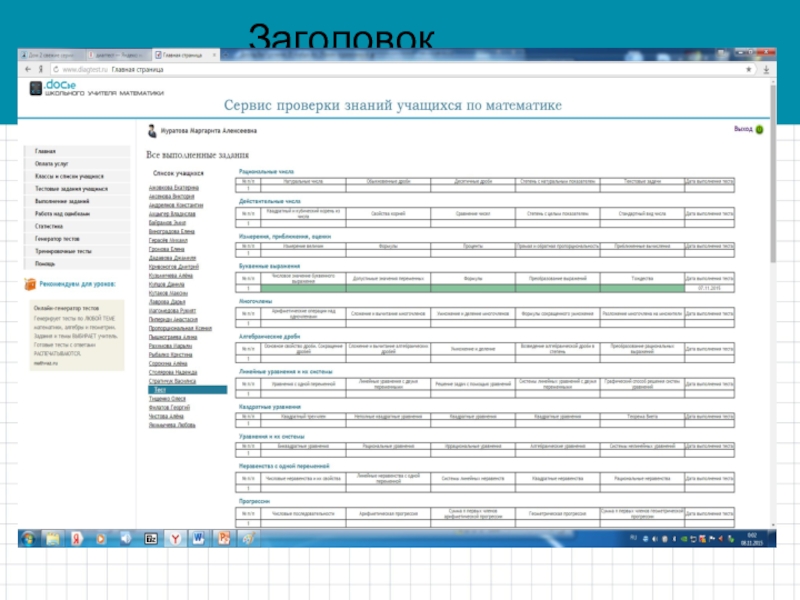Open the Windows Start menu
Image resolution: width=800 pixels, height=600 pixels.
[29, 538]
